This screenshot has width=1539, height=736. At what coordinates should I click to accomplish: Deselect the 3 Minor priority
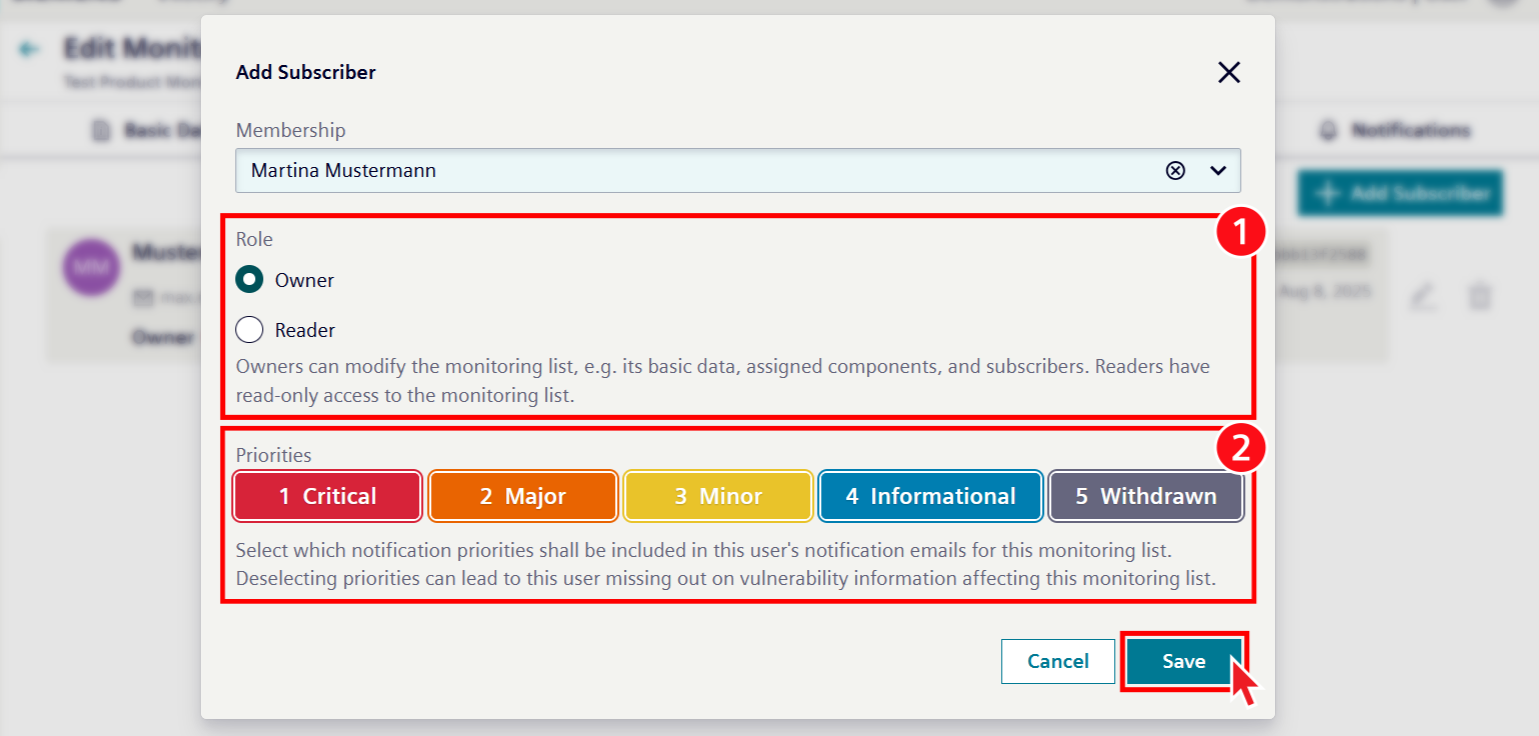(x=717, y=496)
